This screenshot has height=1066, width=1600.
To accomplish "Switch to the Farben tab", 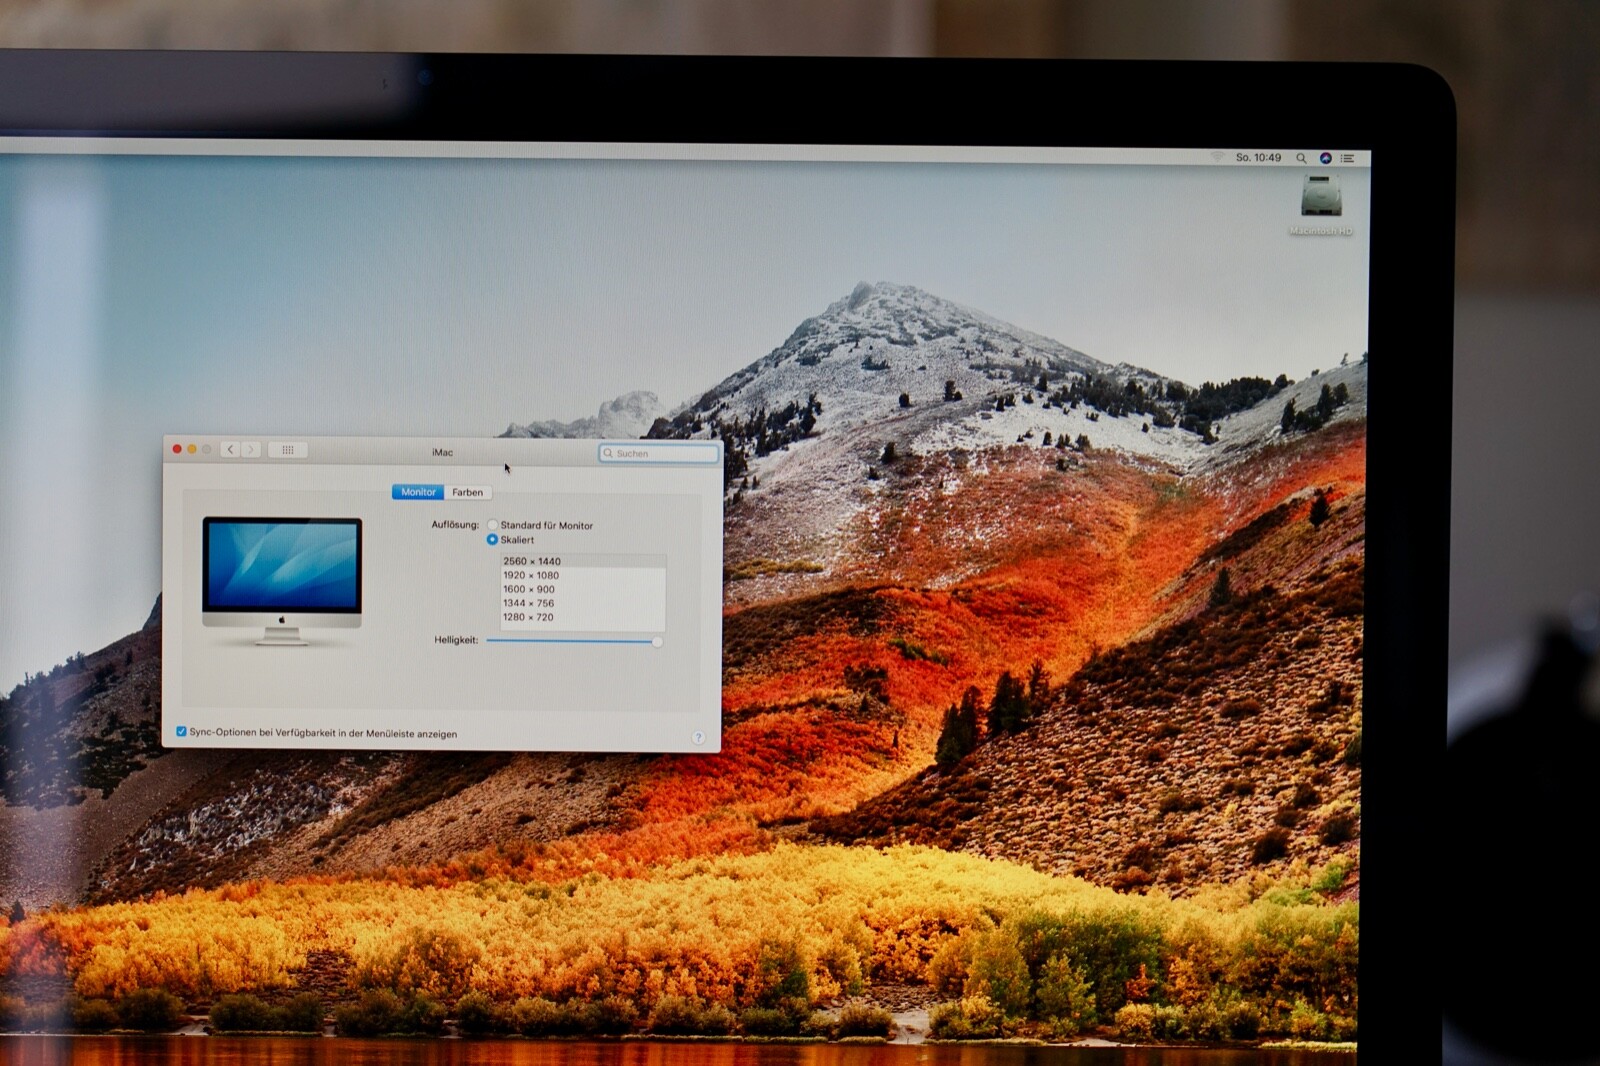I will click(467, 492).
